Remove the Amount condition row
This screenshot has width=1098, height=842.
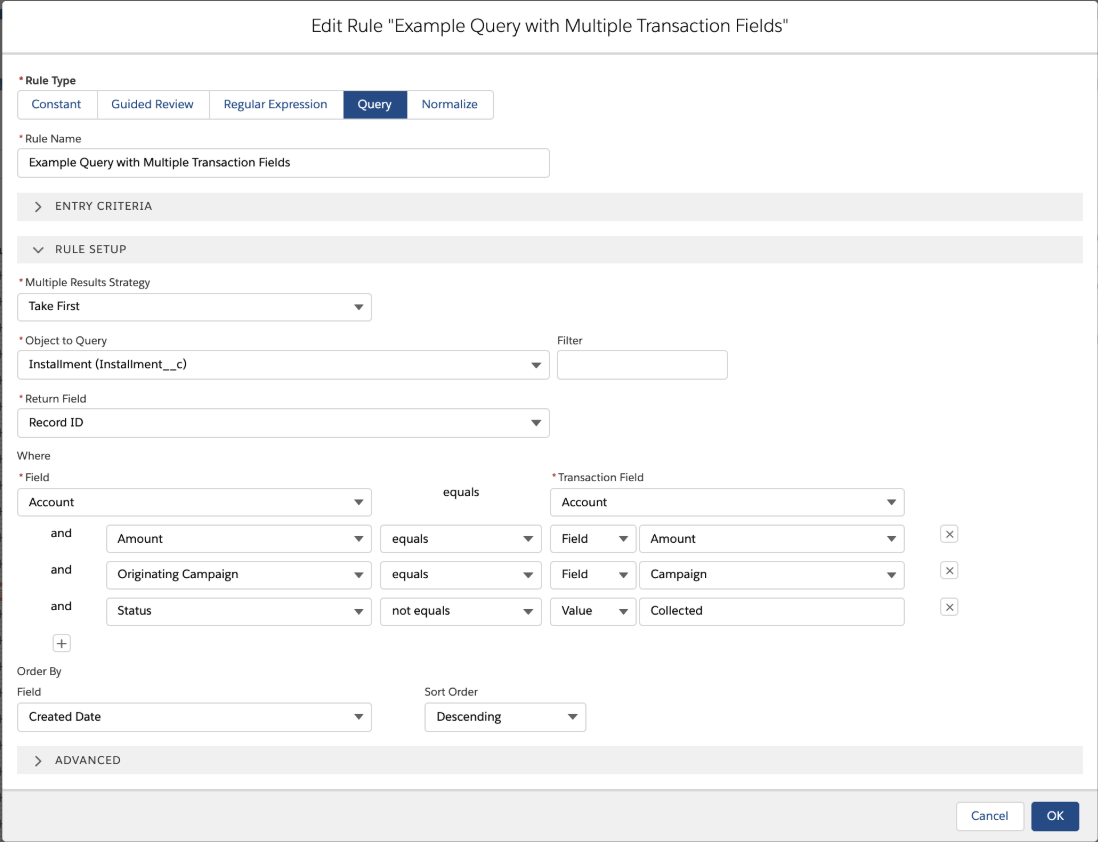[948, 534]
